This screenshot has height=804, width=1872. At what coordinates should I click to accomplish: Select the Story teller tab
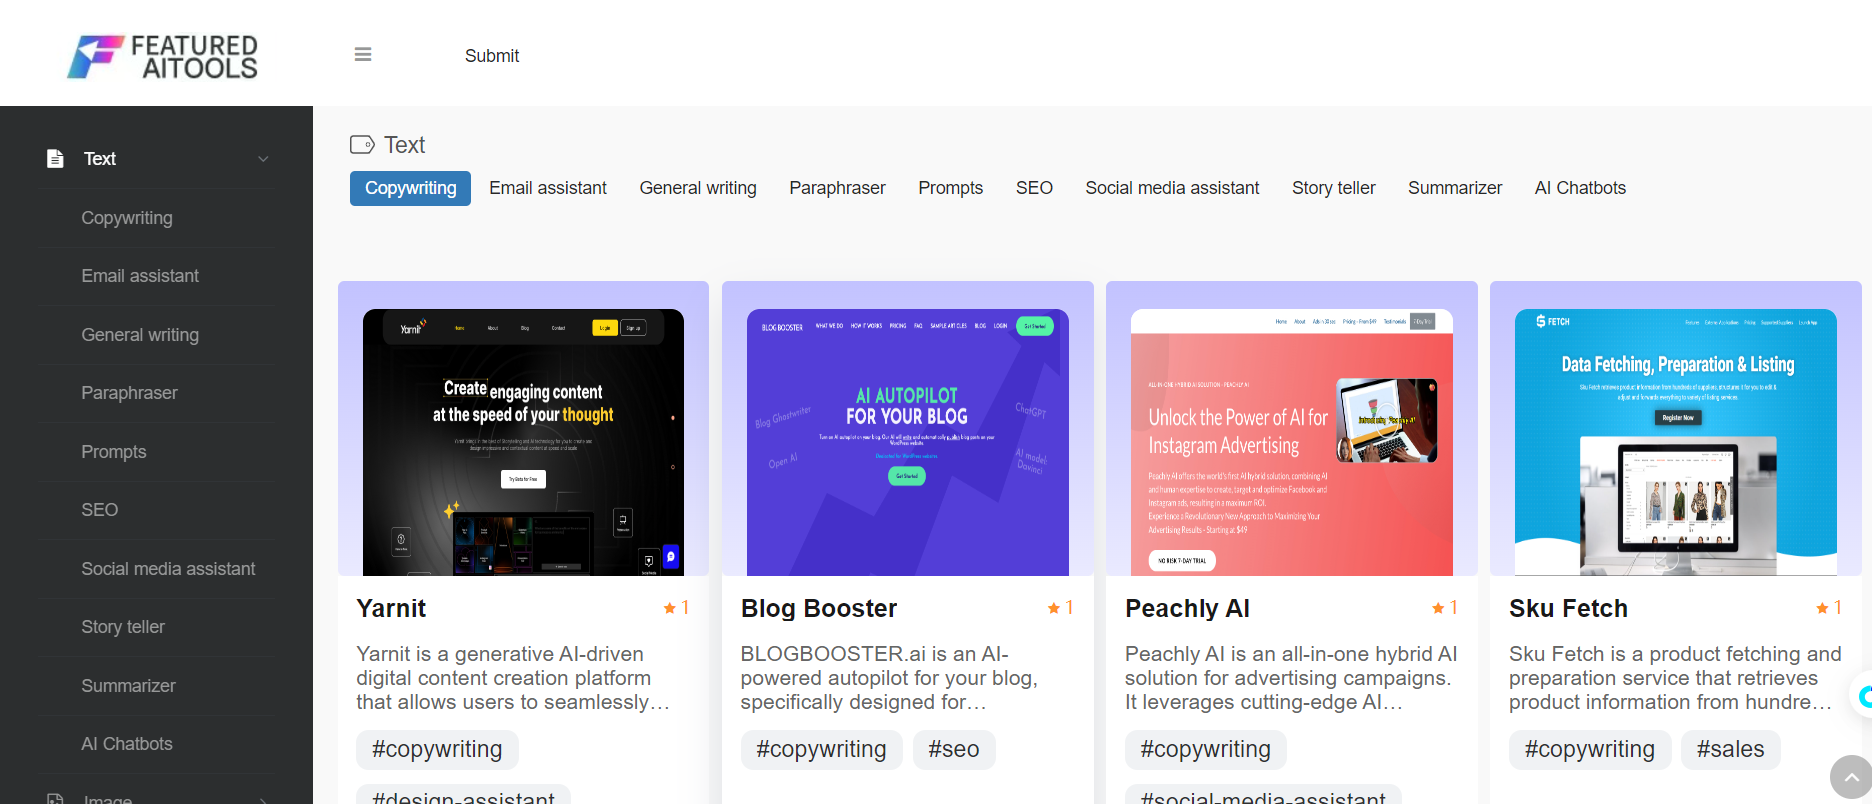click(x=1334, y=188)
